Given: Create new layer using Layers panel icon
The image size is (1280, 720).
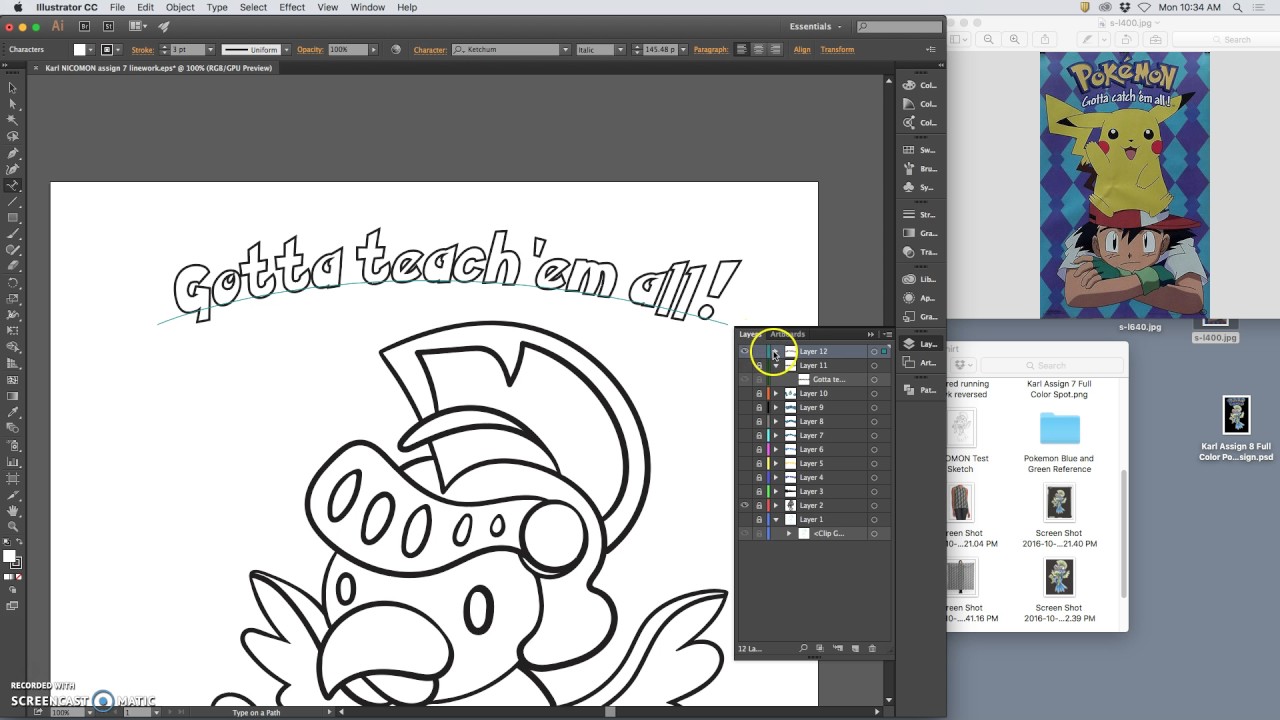Looking at the screenshot, I should click(x=855, y=649).
